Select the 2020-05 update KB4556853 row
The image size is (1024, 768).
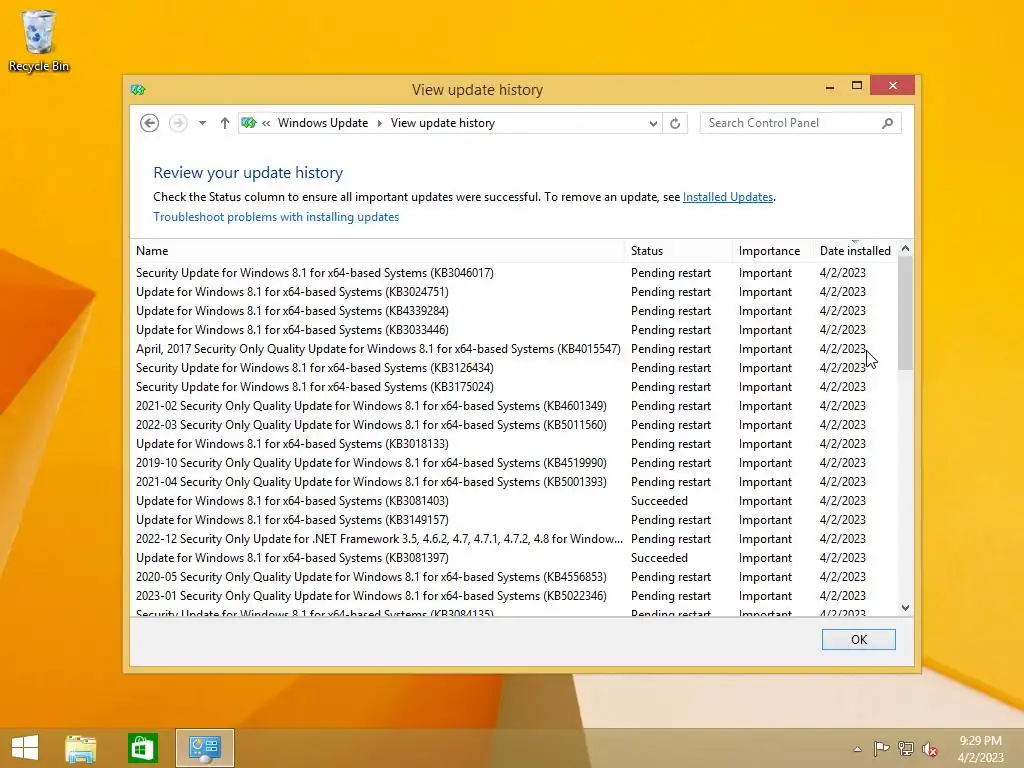coord(513,577)
